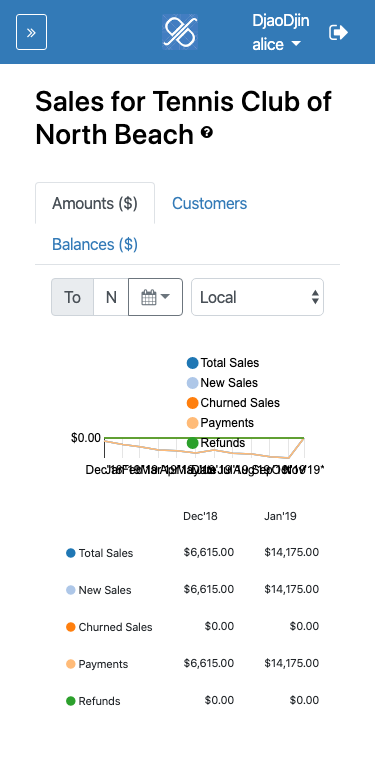Click the date input field beside To
Screen dimensions: 375x763
point(111,297)
